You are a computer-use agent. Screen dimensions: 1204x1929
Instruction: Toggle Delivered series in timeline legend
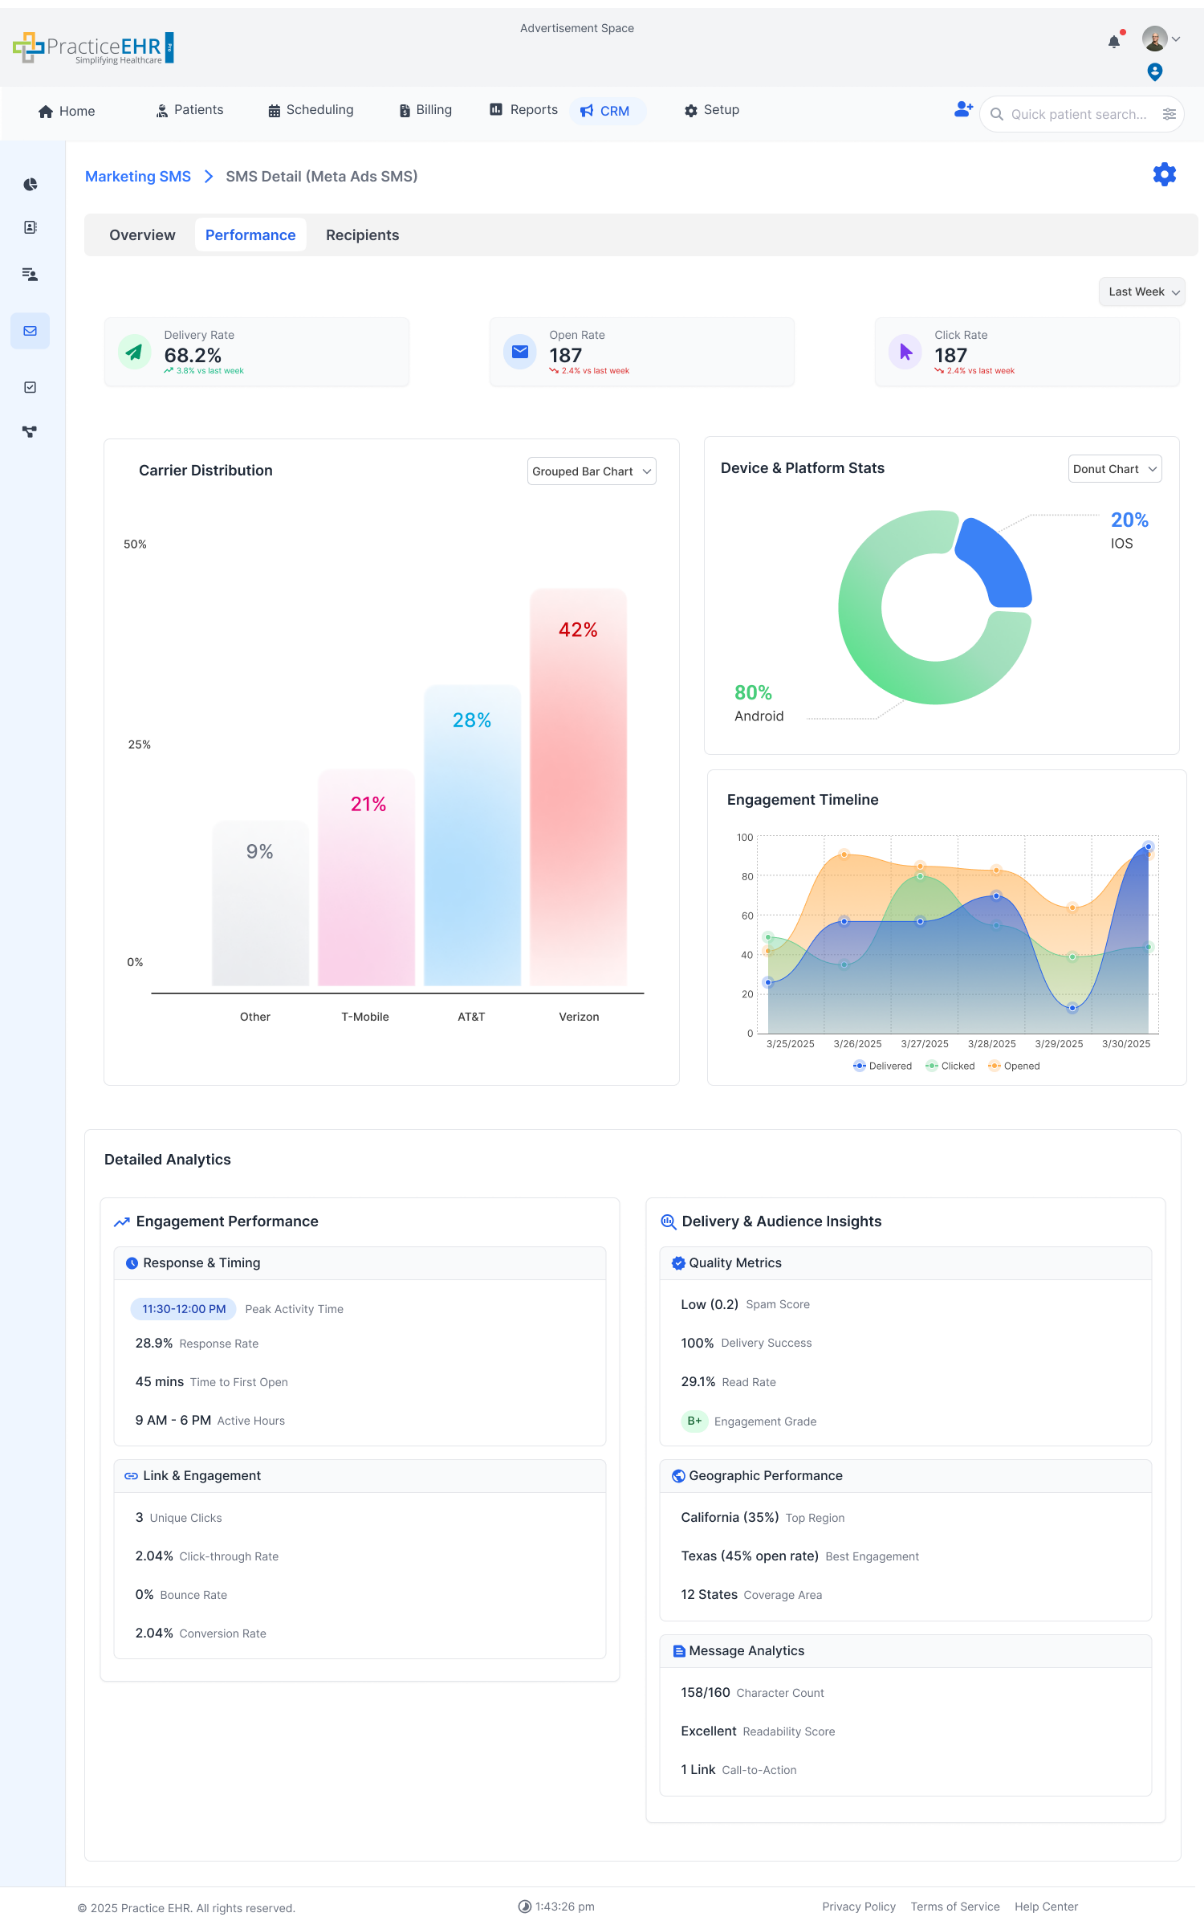(882, 1066)
